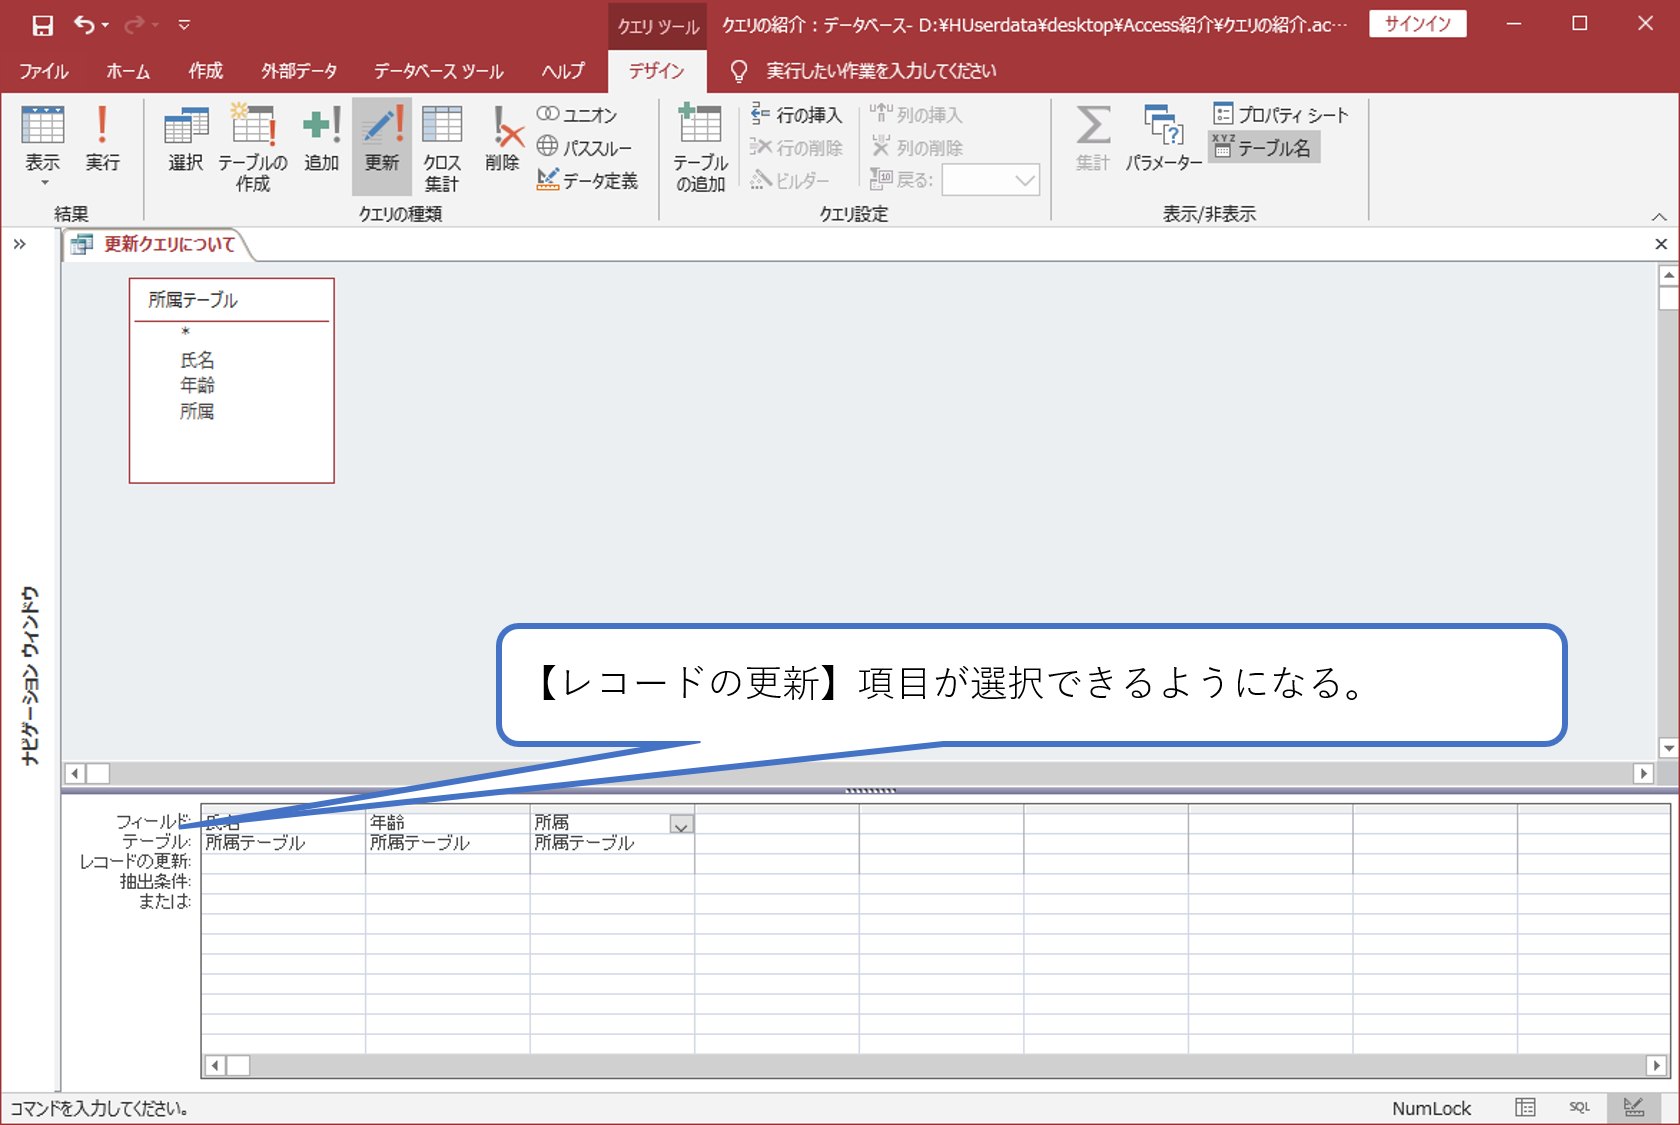Click the Undo arrow icon
1680x1125 pixels.
tap(84, 25)
